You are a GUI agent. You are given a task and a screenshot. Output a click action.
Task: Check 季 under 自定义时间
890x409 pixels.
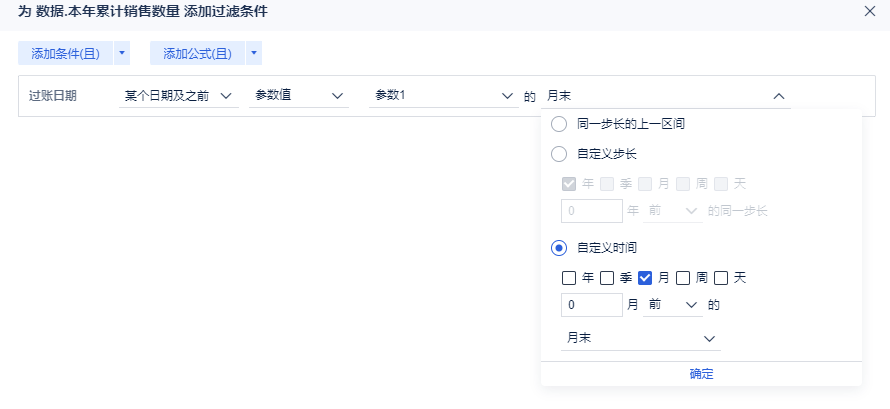tap(607, 278)
